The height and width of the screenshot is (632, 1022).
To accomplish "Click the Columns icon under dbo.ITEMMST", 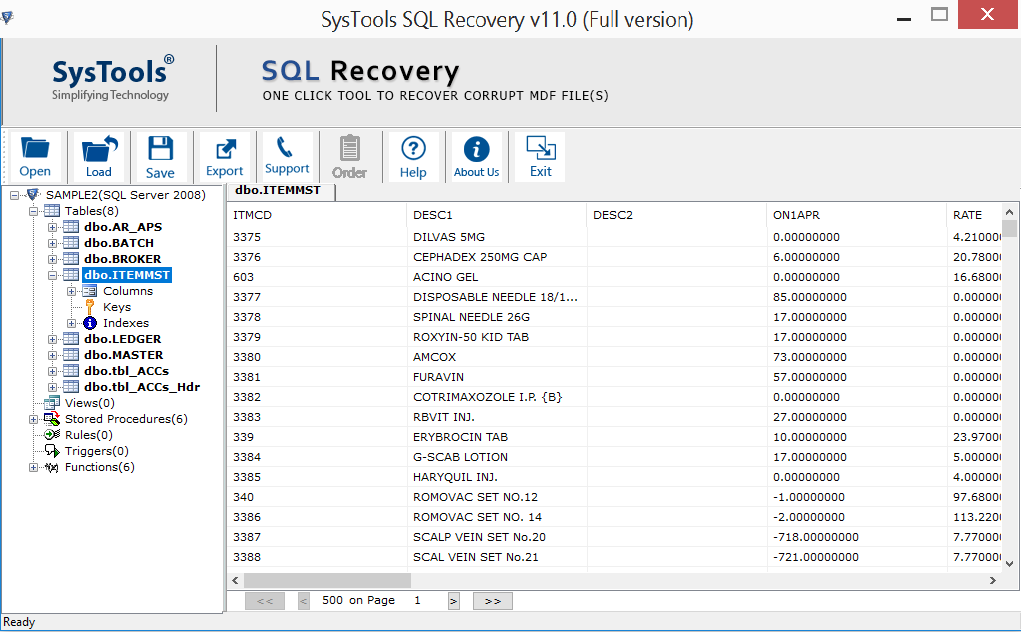I will [90, 291].
